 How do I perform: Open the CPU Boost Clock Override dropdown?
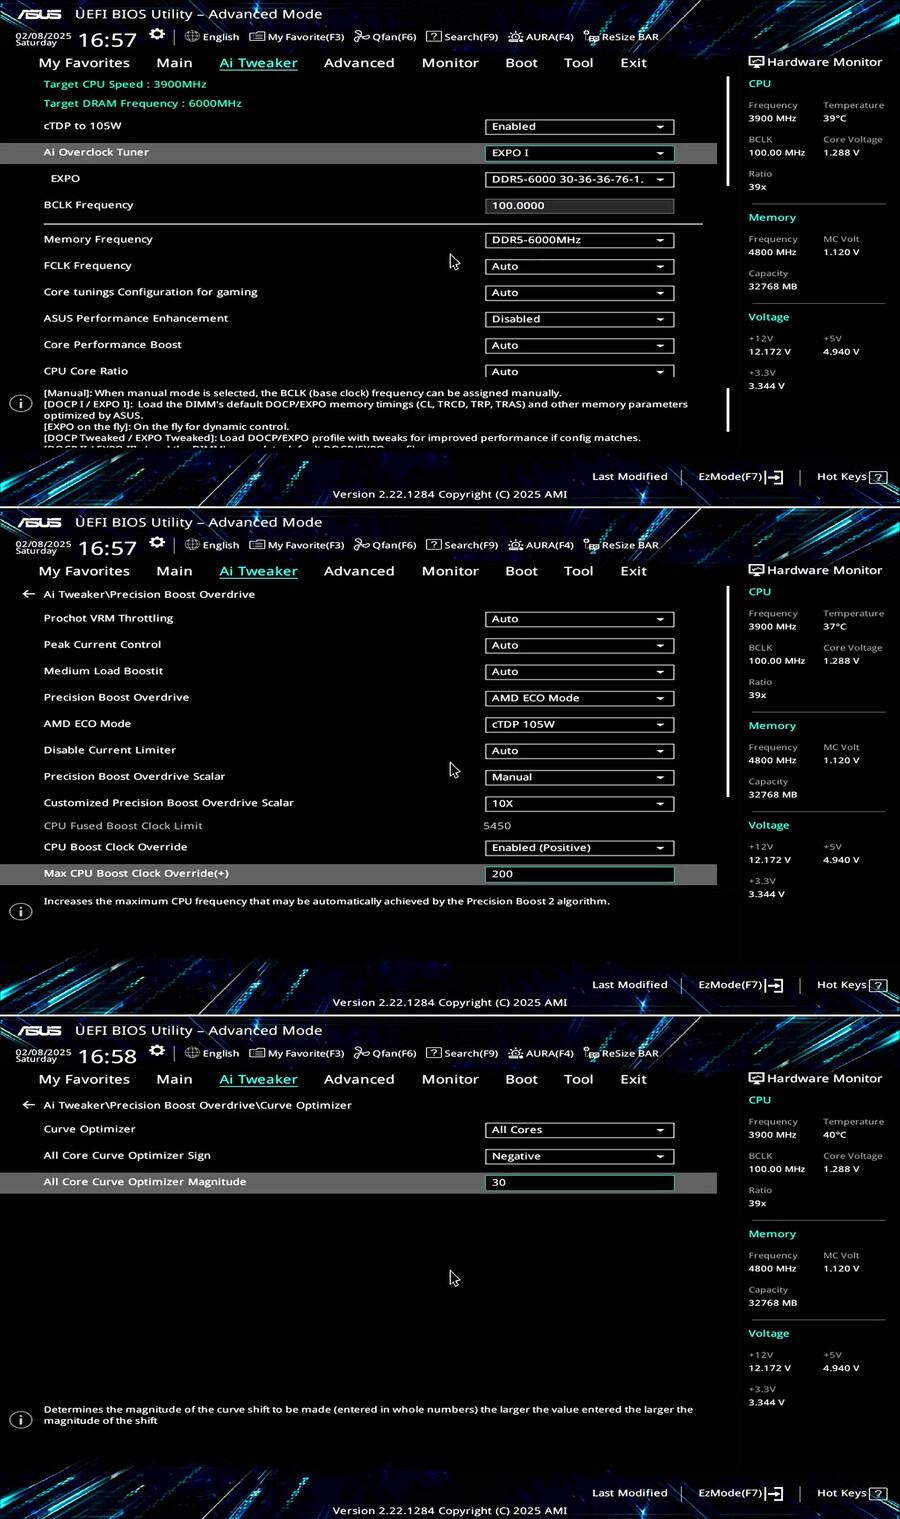point(579,848)
